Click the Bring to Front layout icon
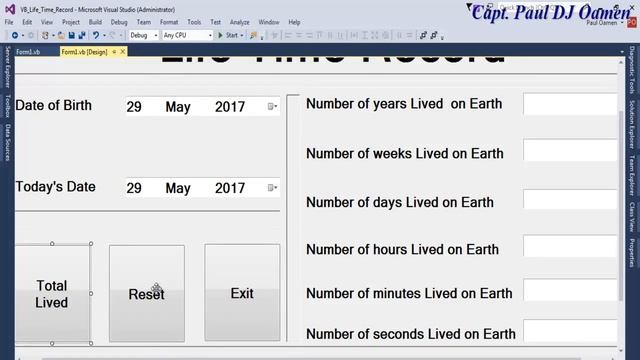640x360 pixels. tap(423, 36)
